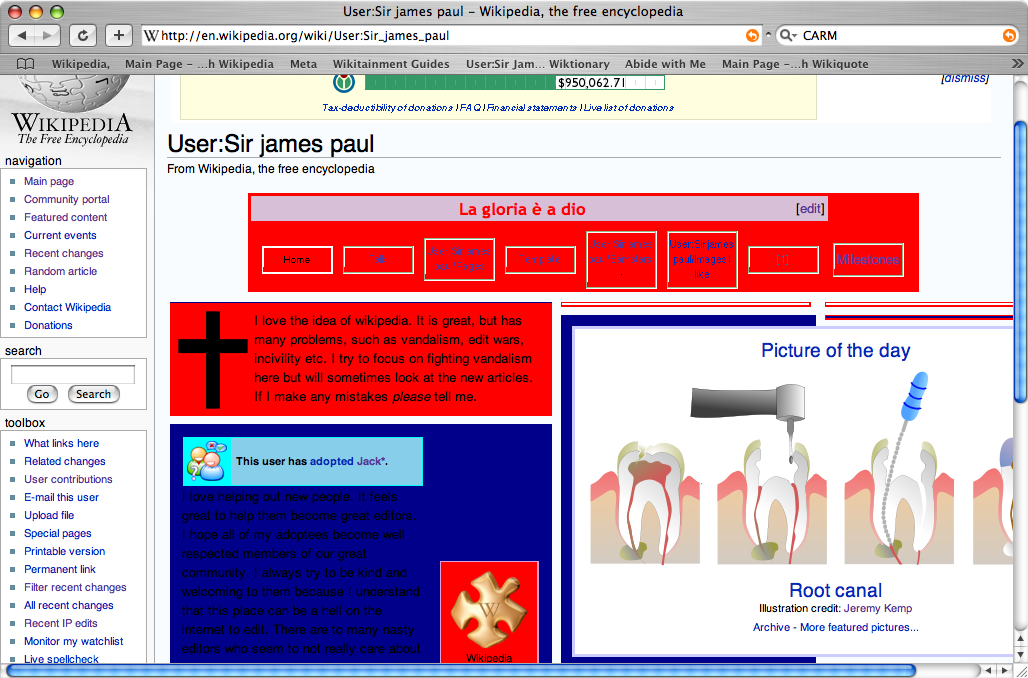Show more bookmarks with the double chevron

tap(1018, 64)
